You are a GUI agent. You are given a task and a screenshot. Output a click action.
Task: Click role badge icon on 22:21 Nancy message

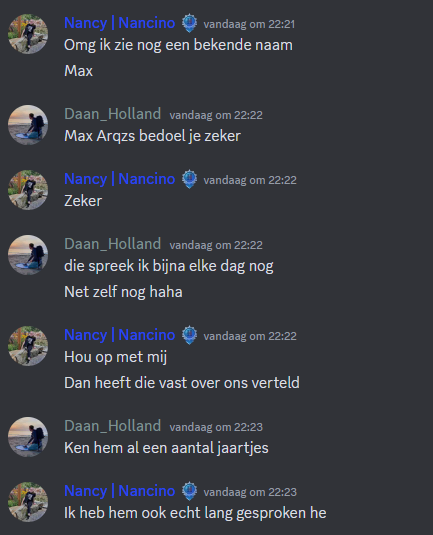coord(189,23)
